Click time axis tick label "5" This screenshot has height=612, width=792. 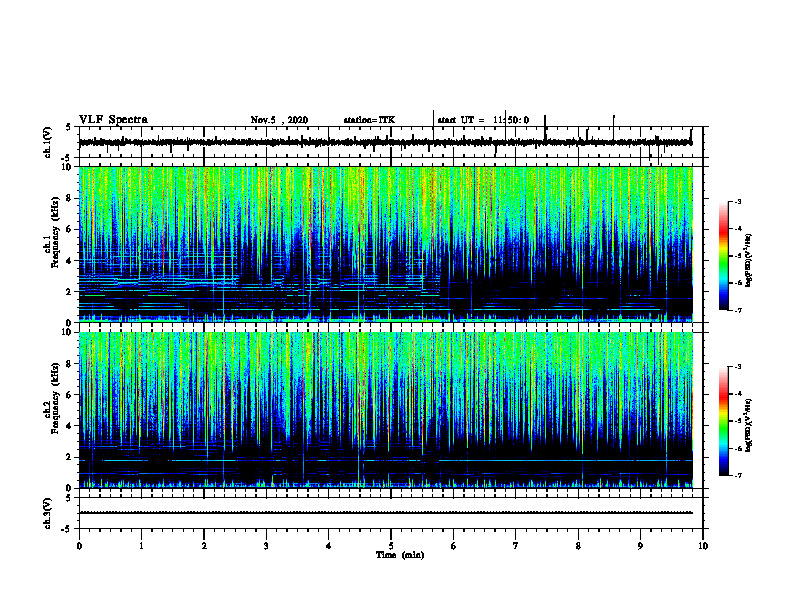click(391, 546)
